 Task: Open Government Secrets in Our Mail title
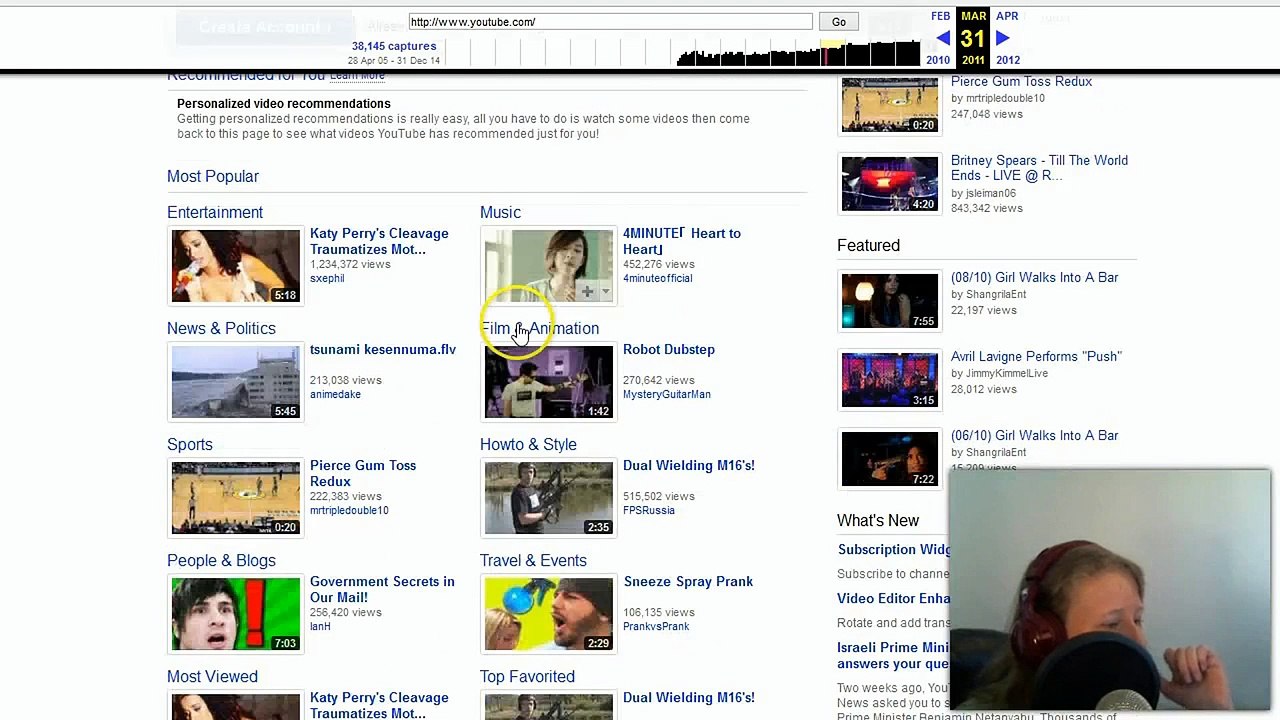(x=382, y=589)
